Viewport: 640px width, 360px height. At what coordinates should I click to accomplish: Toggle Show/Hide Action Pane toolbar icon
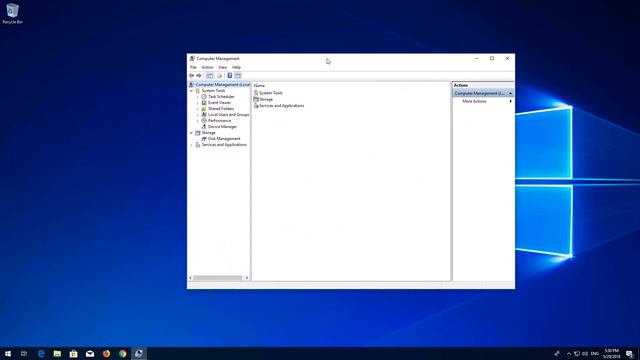(x=238, y=76)
